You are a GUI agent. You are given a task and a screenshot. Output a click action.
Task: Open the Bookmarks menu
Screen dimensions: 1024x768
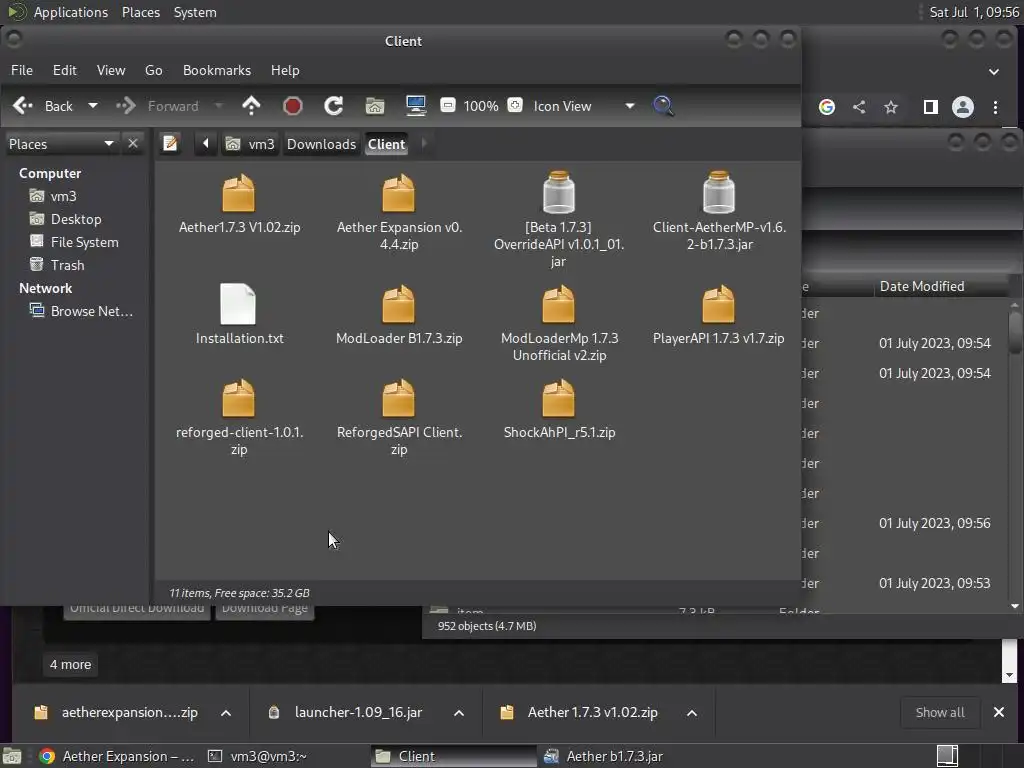217,70
